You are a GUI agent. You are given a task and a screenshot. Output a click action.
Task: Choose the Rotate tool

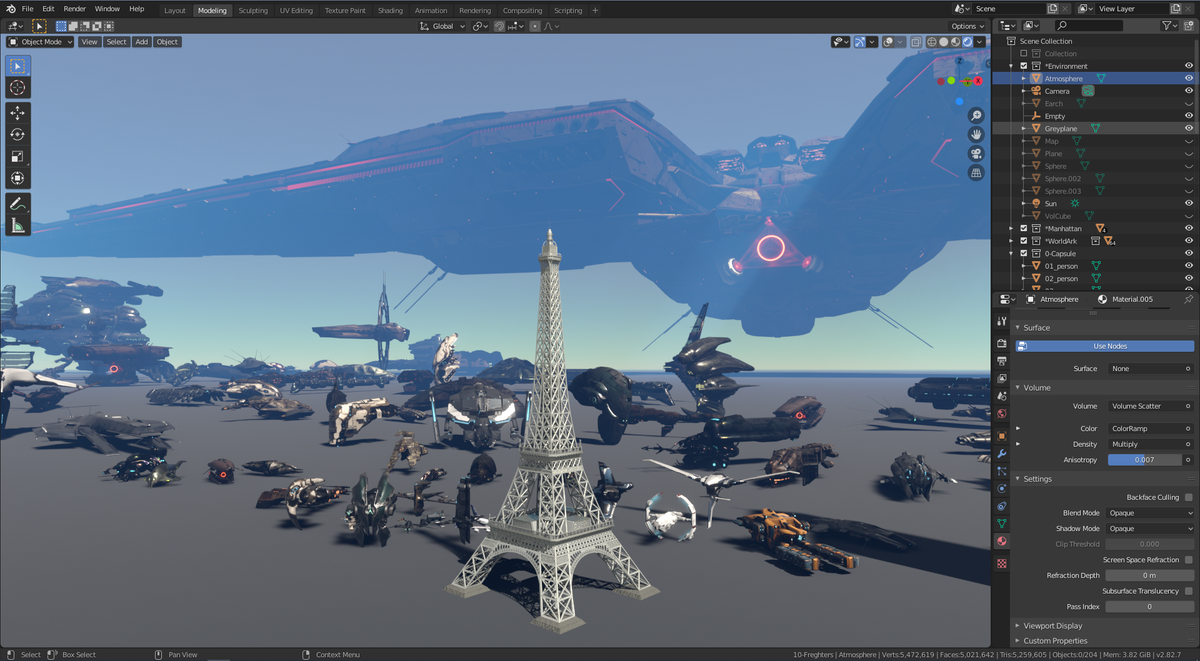[x=17, y=135]
